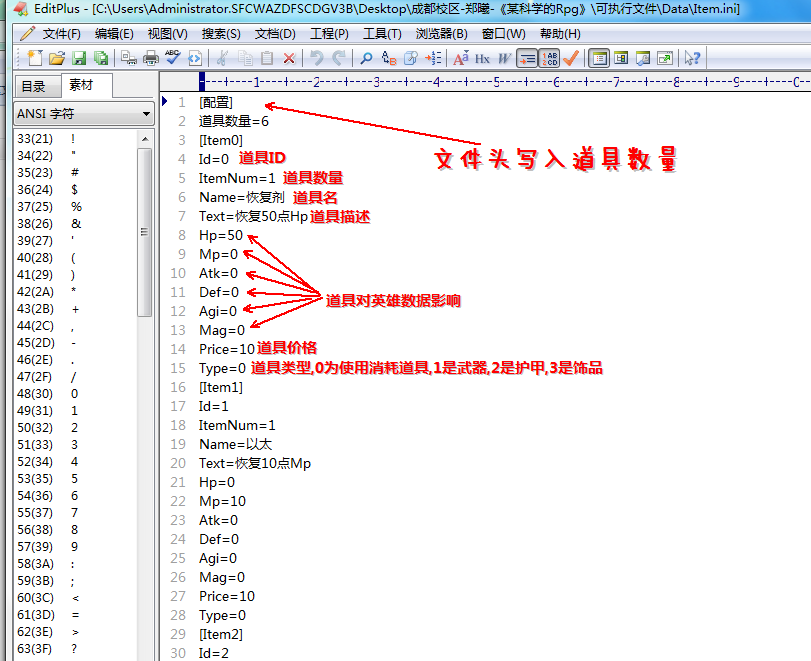Click the line Name=以太
This screenshot has width=811, height=661.
(x=235, y=444)
